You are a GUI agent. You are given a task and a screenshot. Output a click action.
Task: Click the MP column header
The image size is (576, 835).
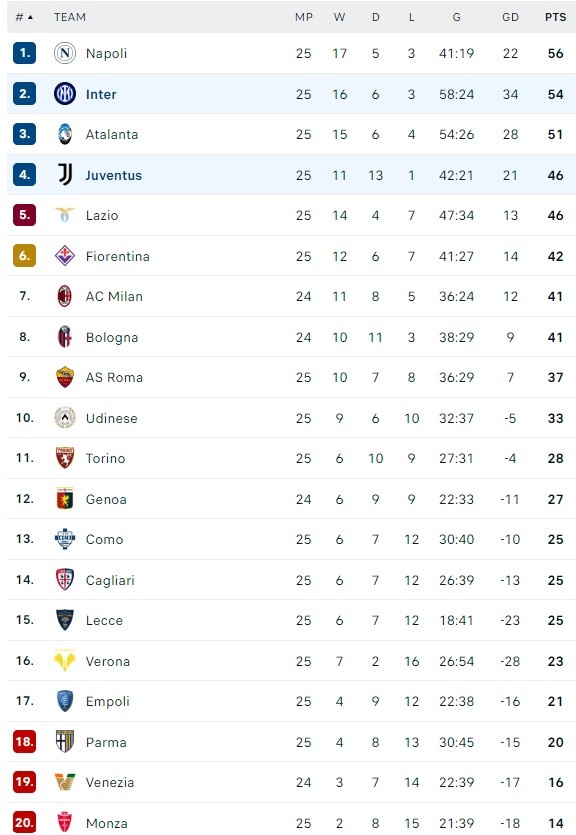pyautogui.click(x=303, y=17)
